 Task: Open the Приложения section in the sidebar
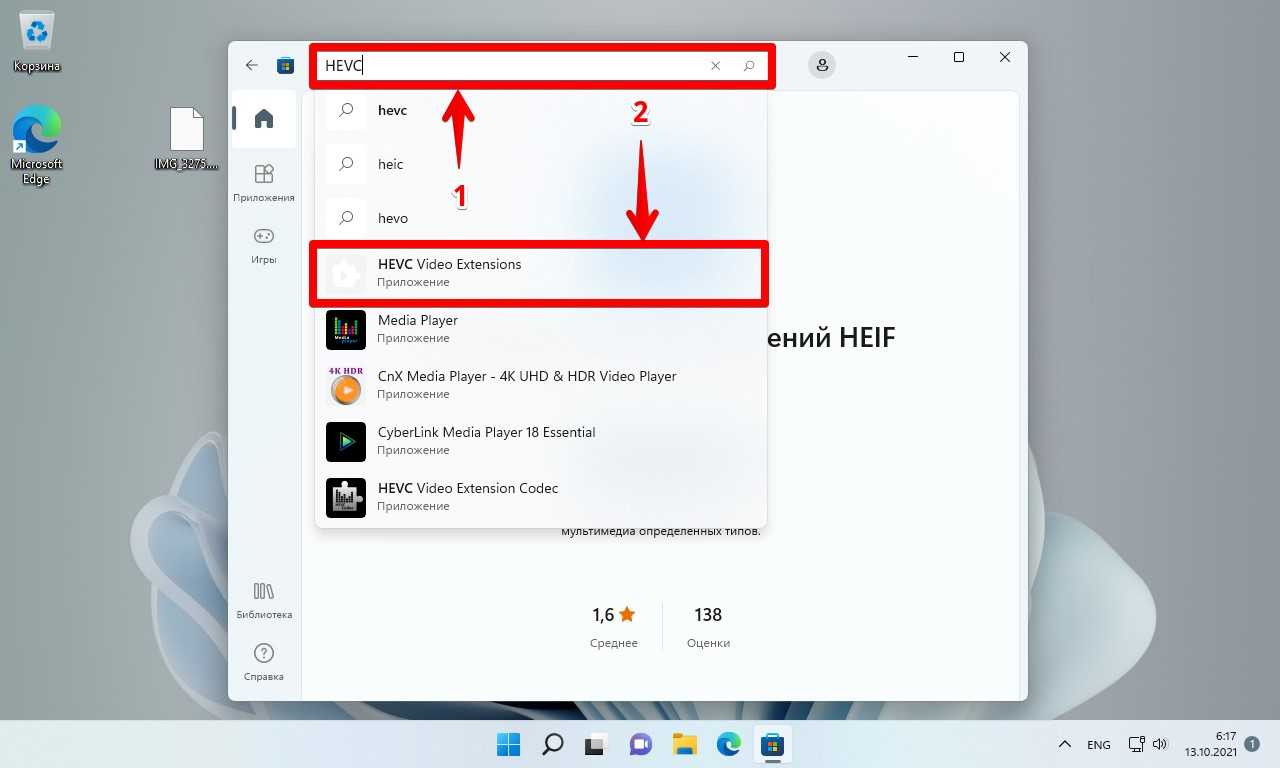[264, 183]
